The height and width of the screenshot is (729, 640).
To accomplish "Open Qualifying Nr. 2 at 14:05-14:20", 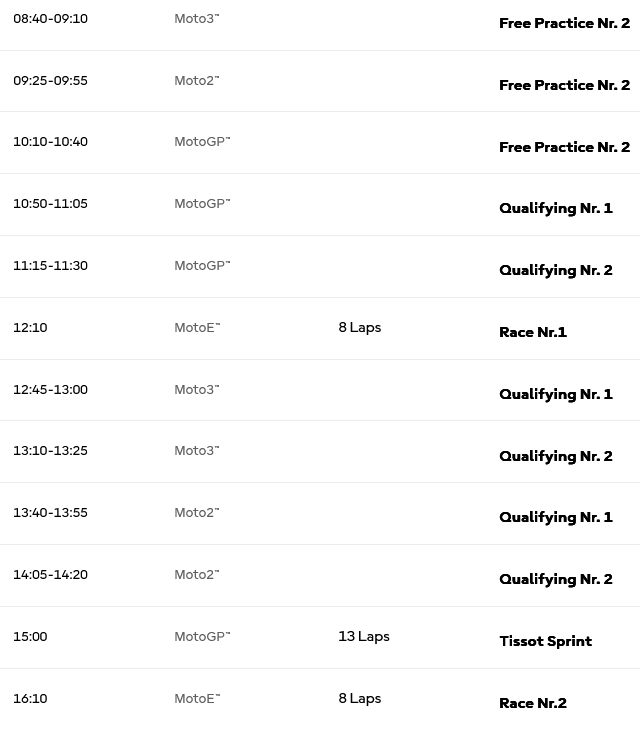I will [x=556, y=579].
